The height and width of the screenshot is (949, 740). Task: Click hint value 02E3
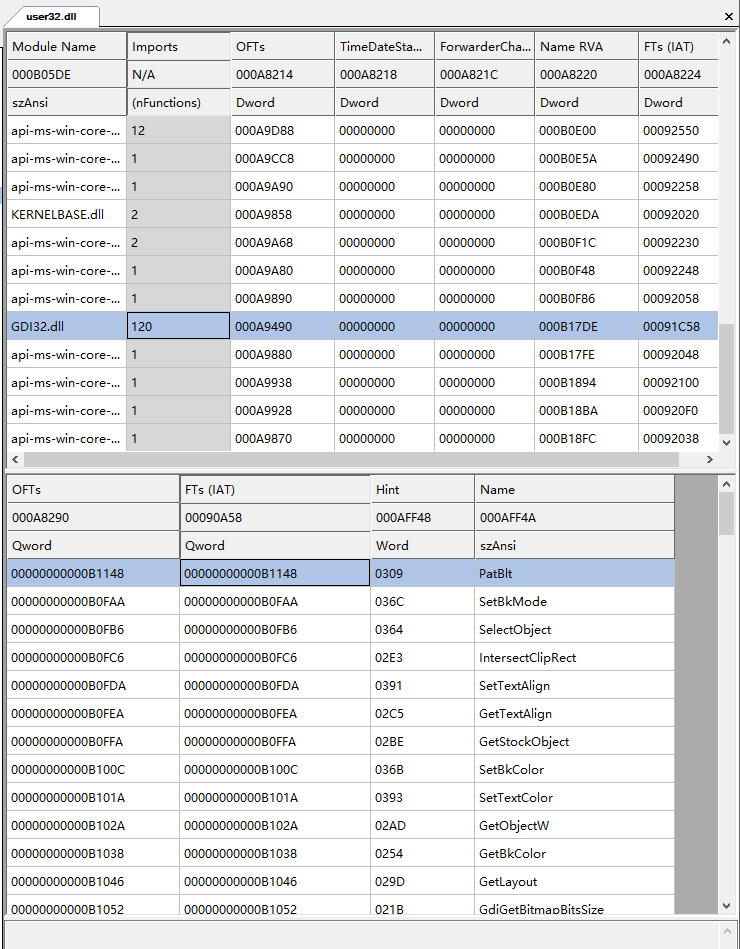click(x=422, y=657)
